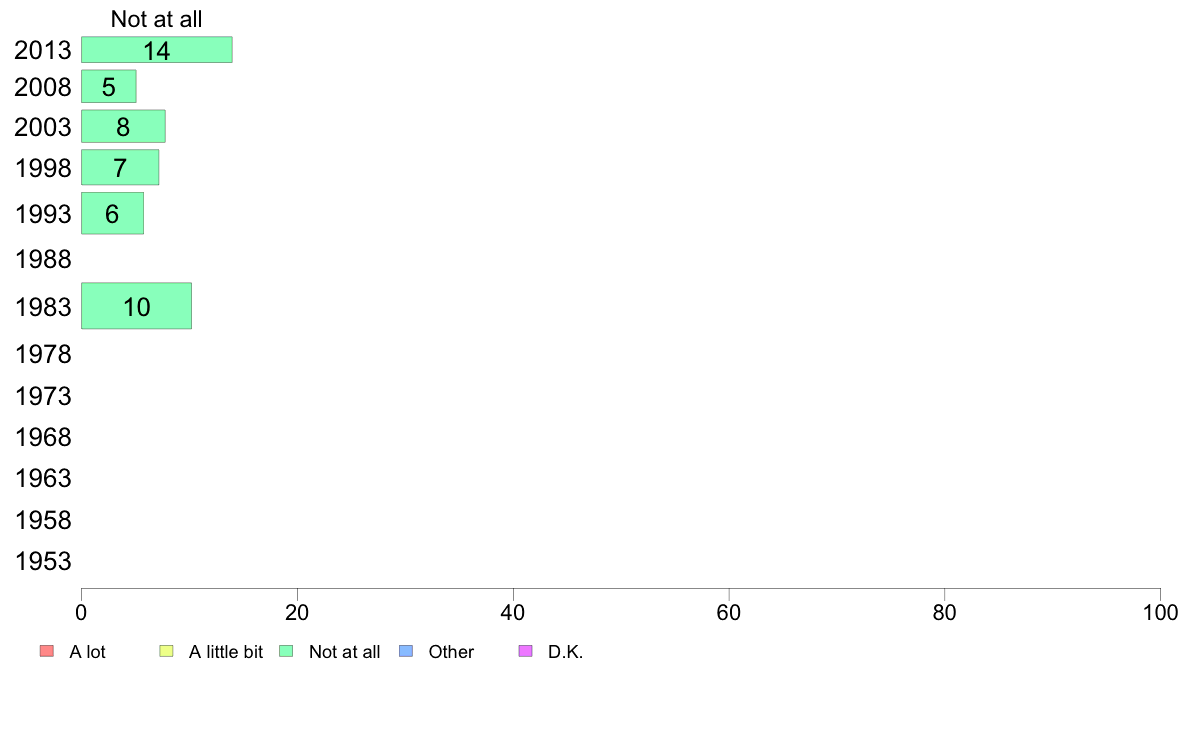Click the D.K. legend text
This screenshot has width=1188, height=736.
coord(566,652)
